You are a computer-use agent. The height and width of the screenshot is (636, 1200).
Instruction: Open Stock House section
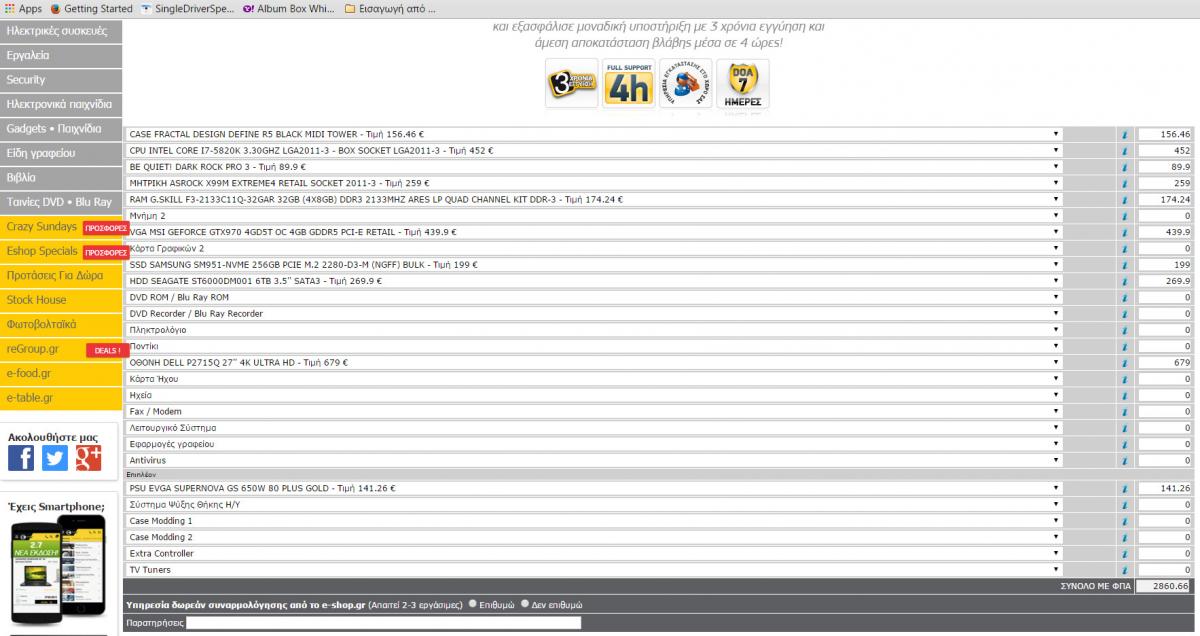61,300
